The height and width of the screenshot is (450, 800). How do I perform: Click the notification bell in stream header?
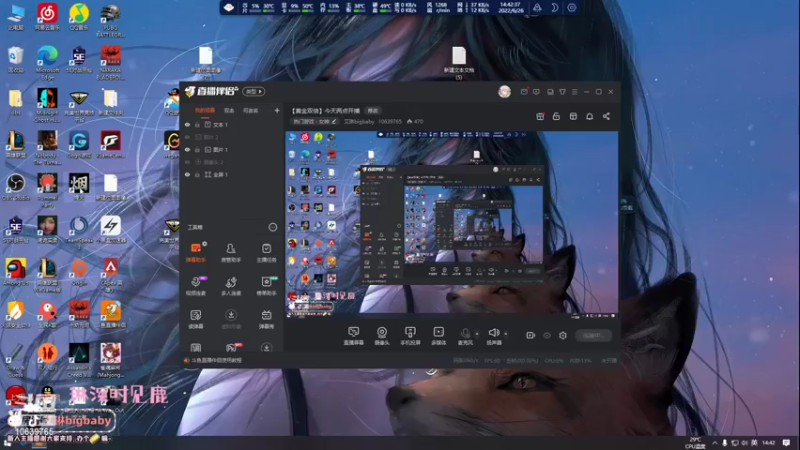589,116
